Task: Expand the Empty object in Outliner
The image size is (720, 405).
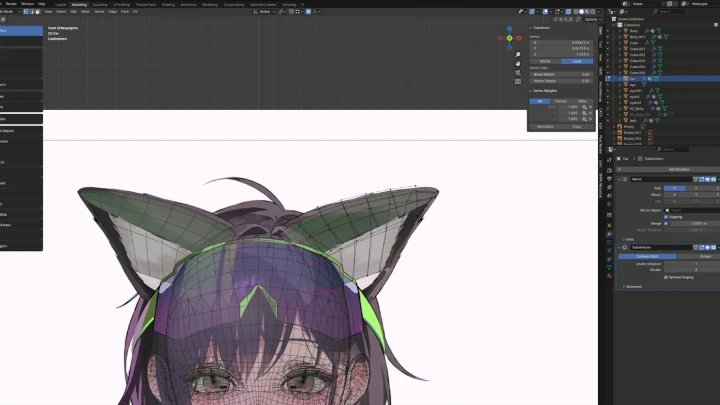Action: point(614,126)
